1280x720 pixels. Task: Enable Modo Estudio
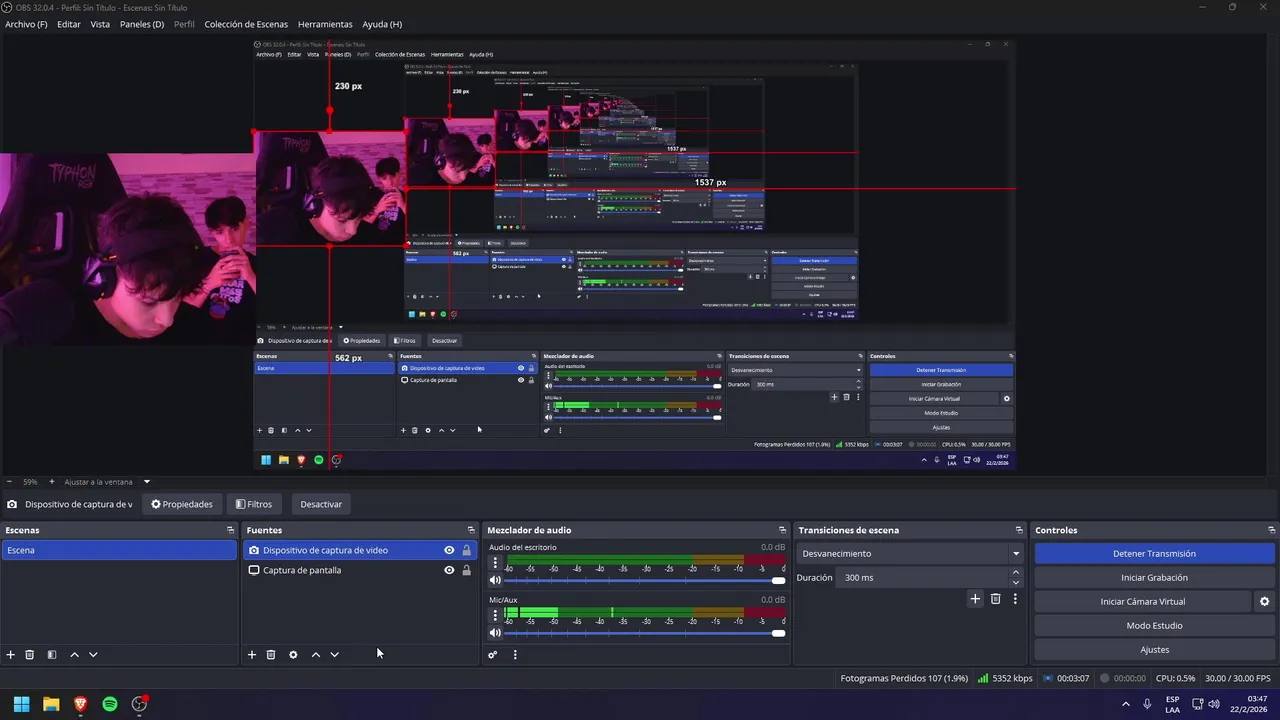click(1154, 626)
